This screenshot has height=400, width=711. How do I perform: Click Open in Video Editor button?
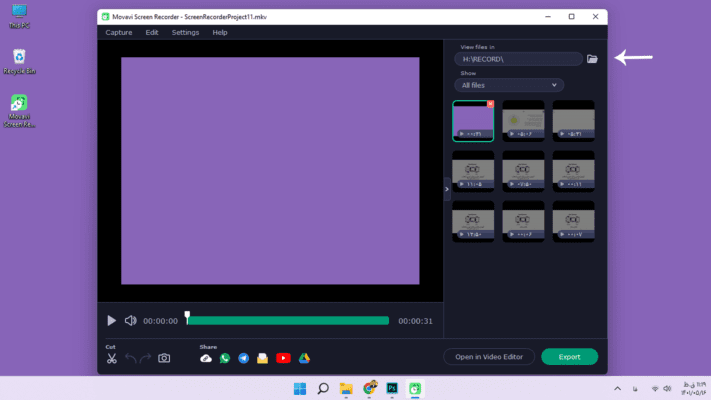click(489, 357)
